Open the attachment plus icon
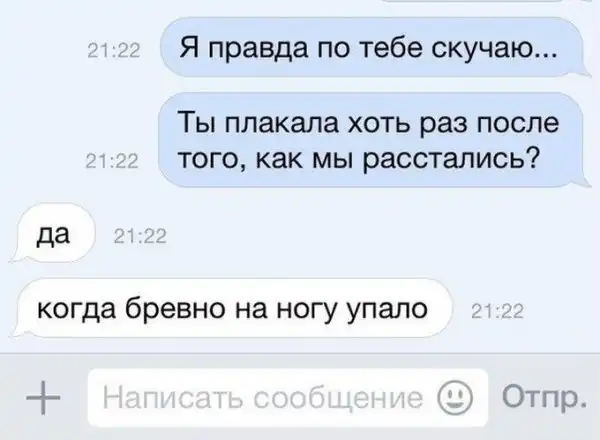The image size is (600, 440). point(43,398)
